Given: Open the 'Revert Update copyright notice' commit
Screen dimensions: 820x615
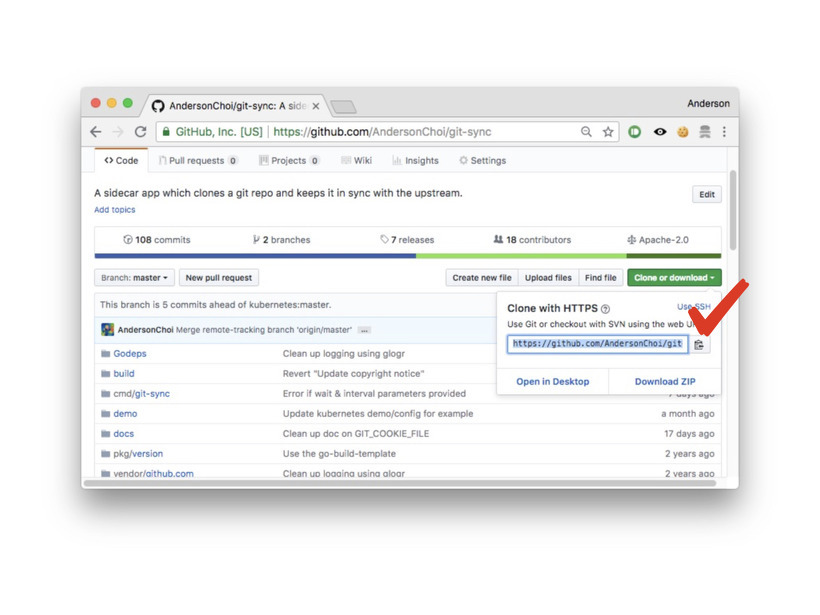Looking at the screenshot, I should (354, 373).
